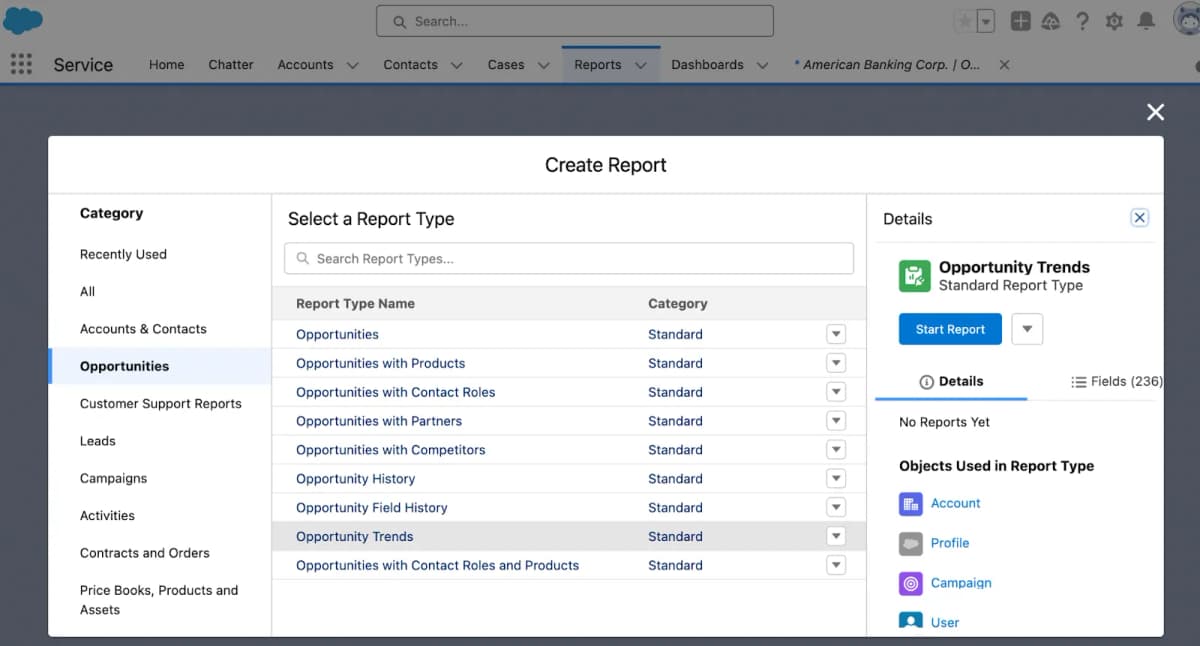Expand the Dashboards tab dropdown chevron
This screenshot has width=1200, height=646.
point(762,65)
